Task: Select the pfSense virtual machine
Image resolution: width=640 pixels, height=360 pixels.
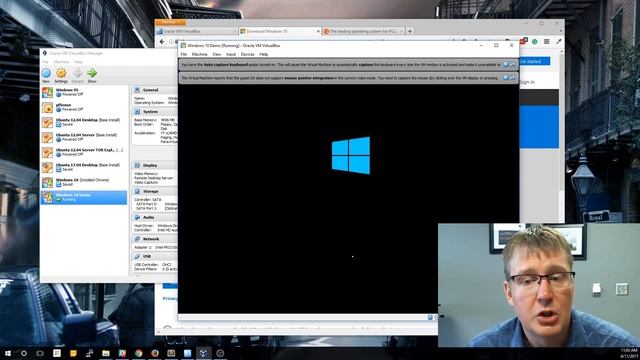Action: [84, 107]
